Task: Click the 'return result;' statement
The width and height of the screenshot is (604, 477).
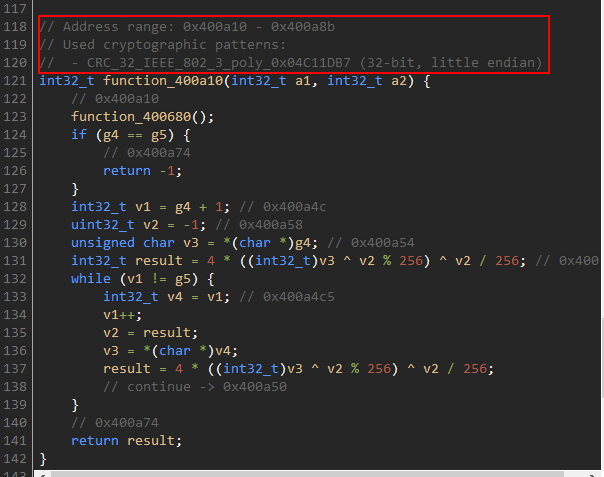Action: pos(126,441)
